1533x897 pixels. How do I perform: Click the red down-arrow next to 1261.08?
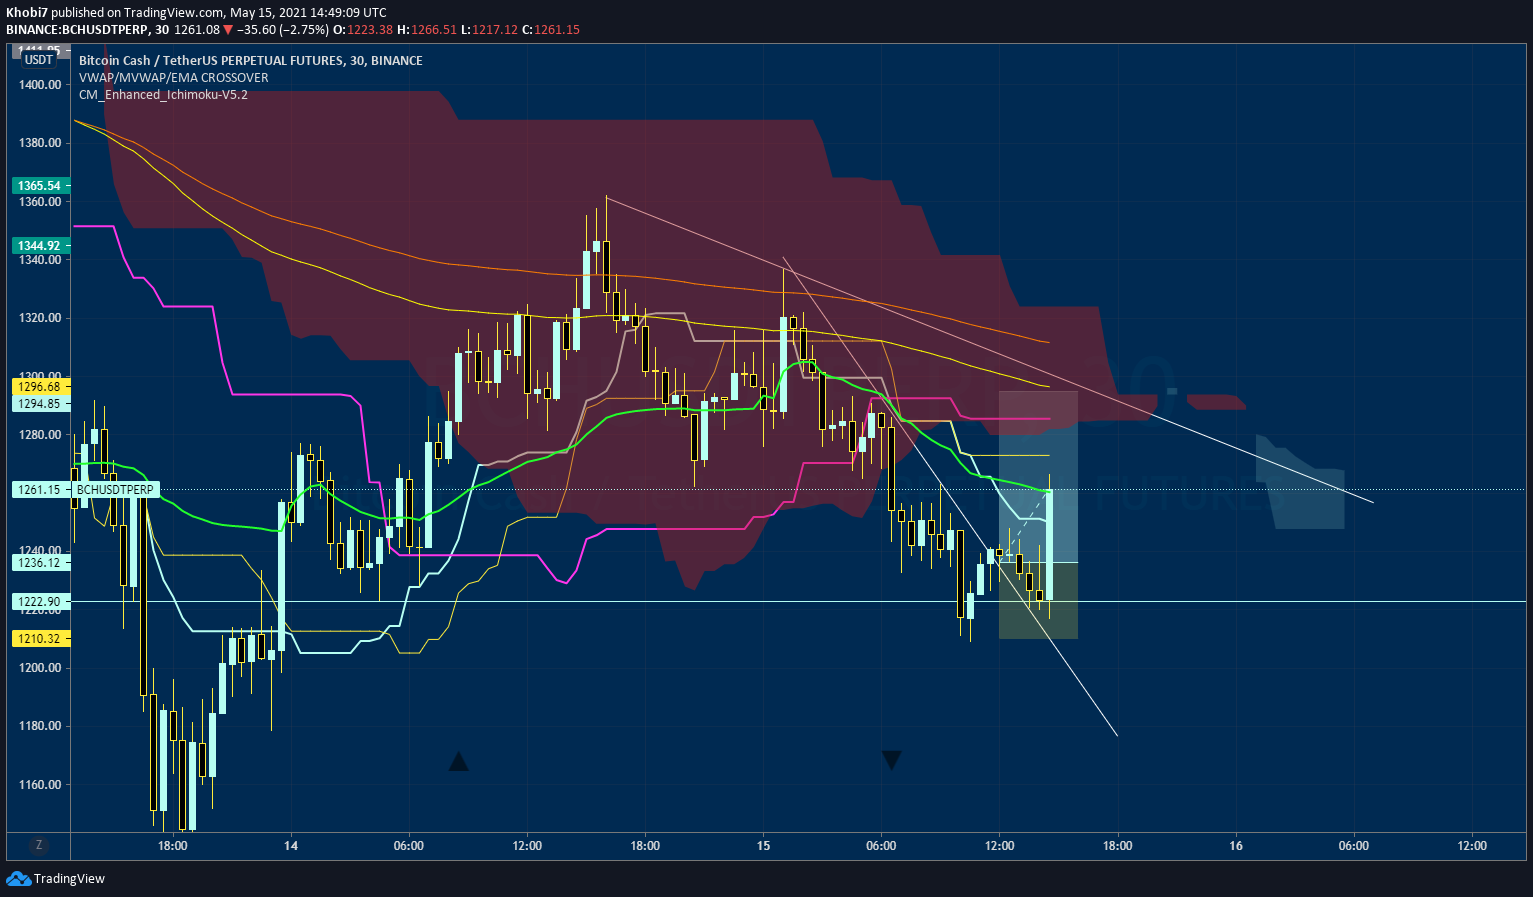click(228, 30)
